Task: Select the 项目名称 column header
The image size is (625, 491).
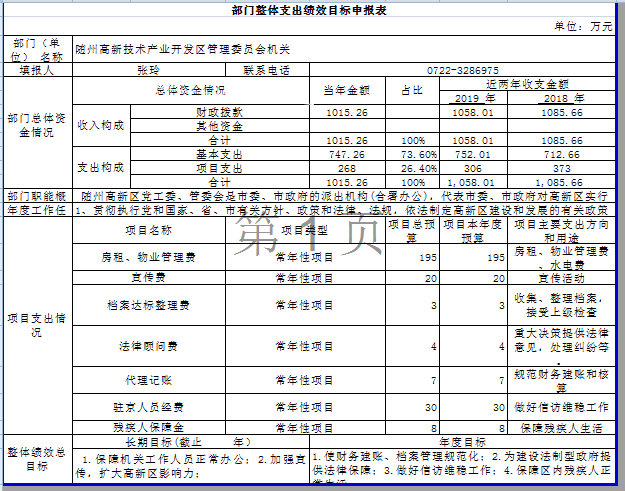Action: tap(149, 230)
